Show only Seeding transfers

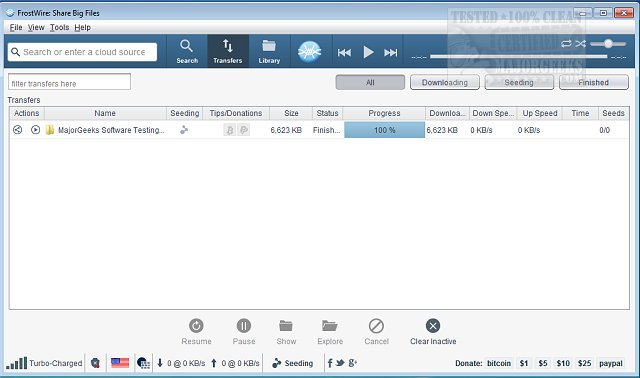tap(519, 82)
